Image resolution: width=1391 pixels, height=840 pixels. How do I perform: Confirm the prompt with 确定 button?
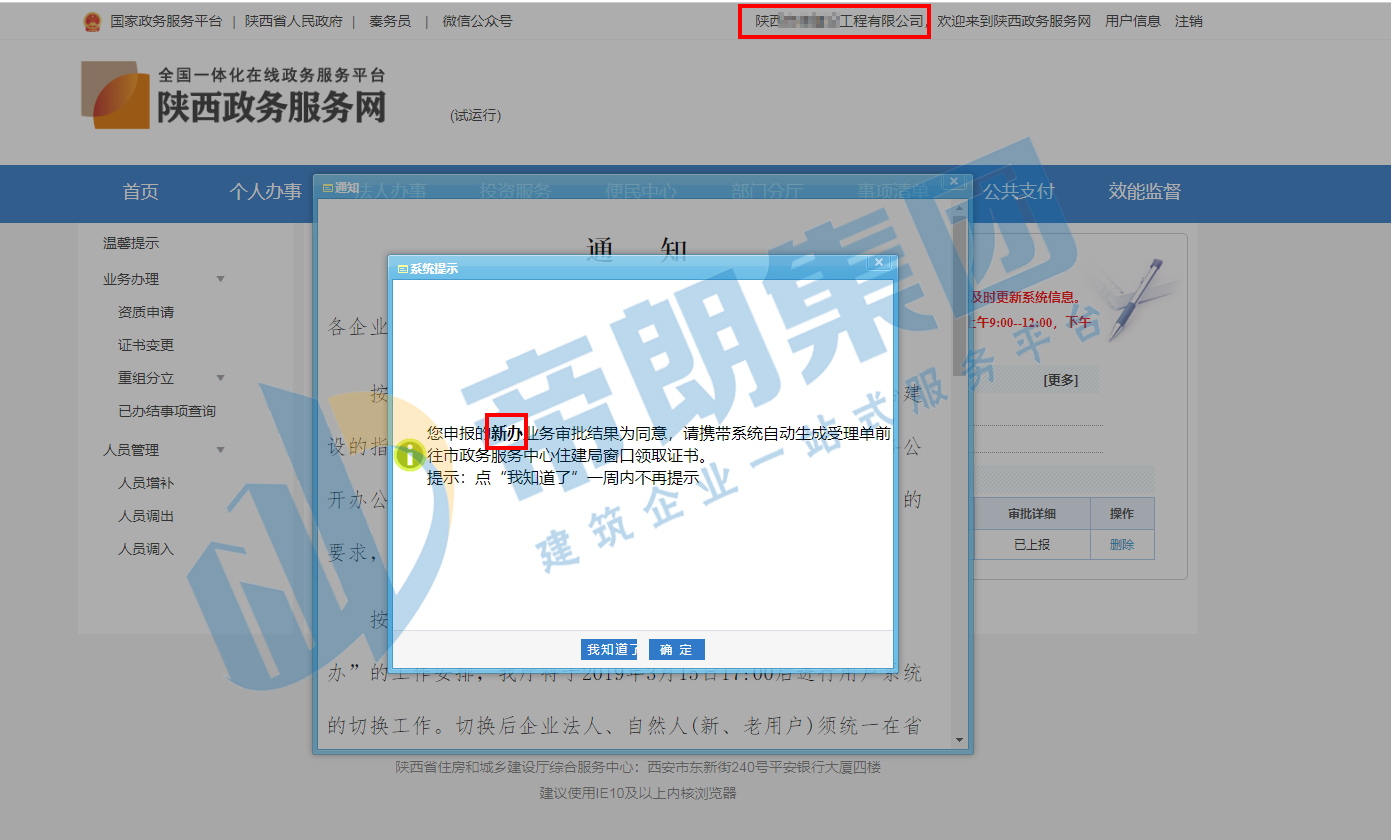click(677, 650)
